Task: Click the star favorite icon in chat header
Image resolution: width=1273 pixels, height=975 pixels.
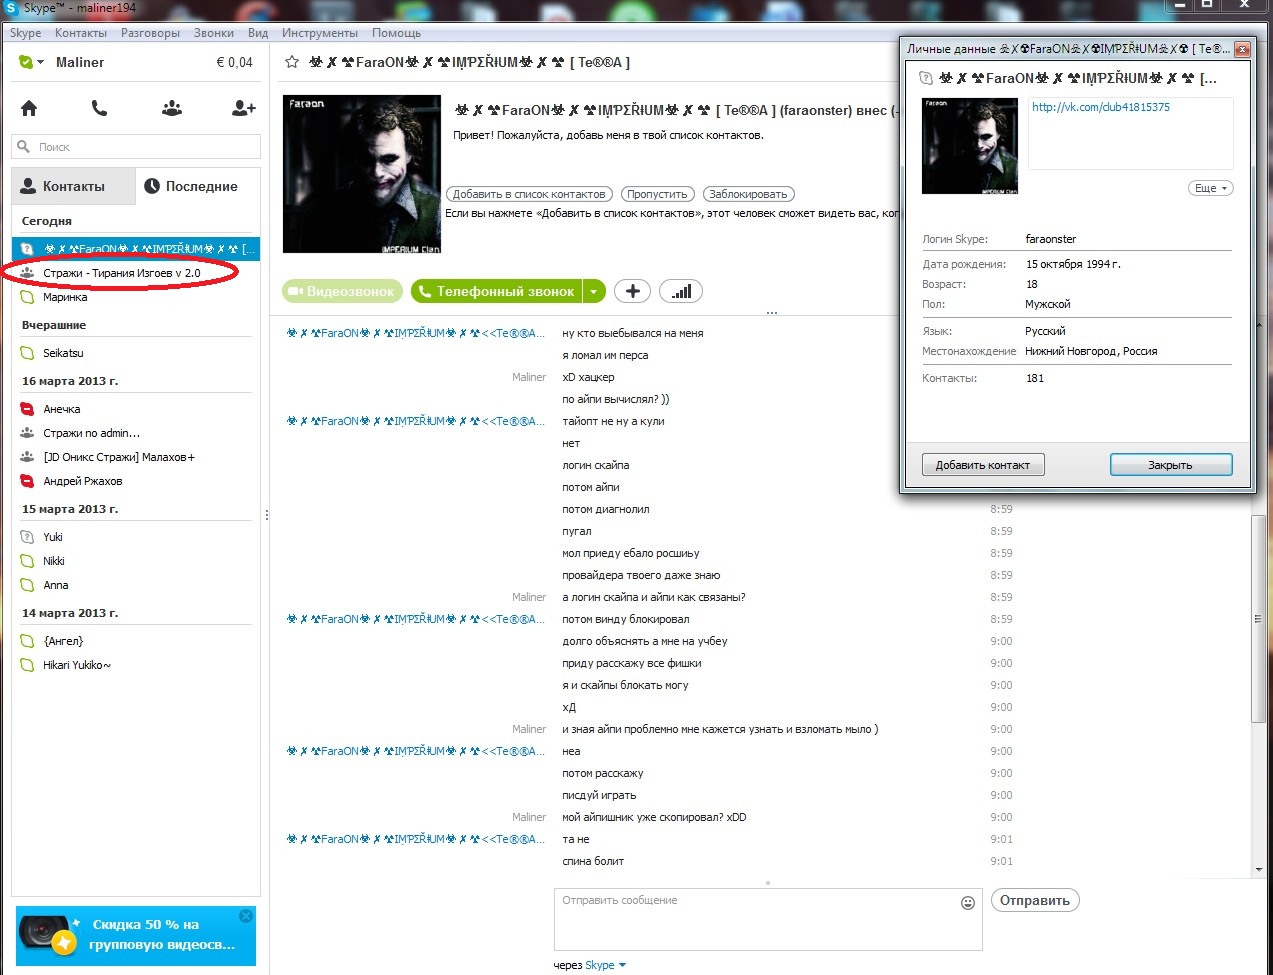Action: point(292,62)
